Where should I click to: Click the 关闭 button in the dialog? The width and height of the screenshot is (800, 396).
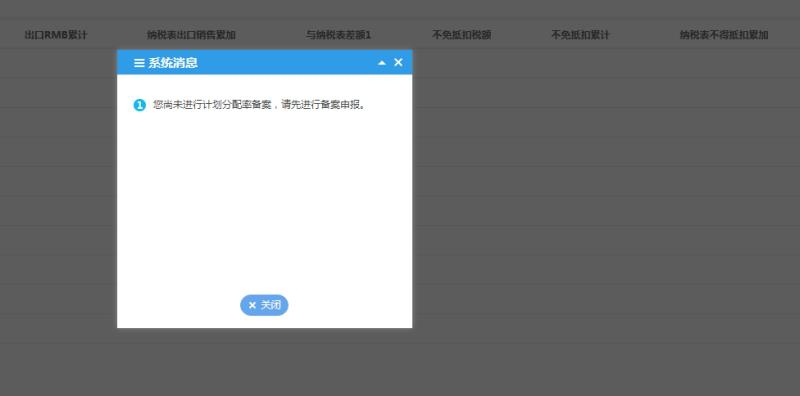(264, 305)
